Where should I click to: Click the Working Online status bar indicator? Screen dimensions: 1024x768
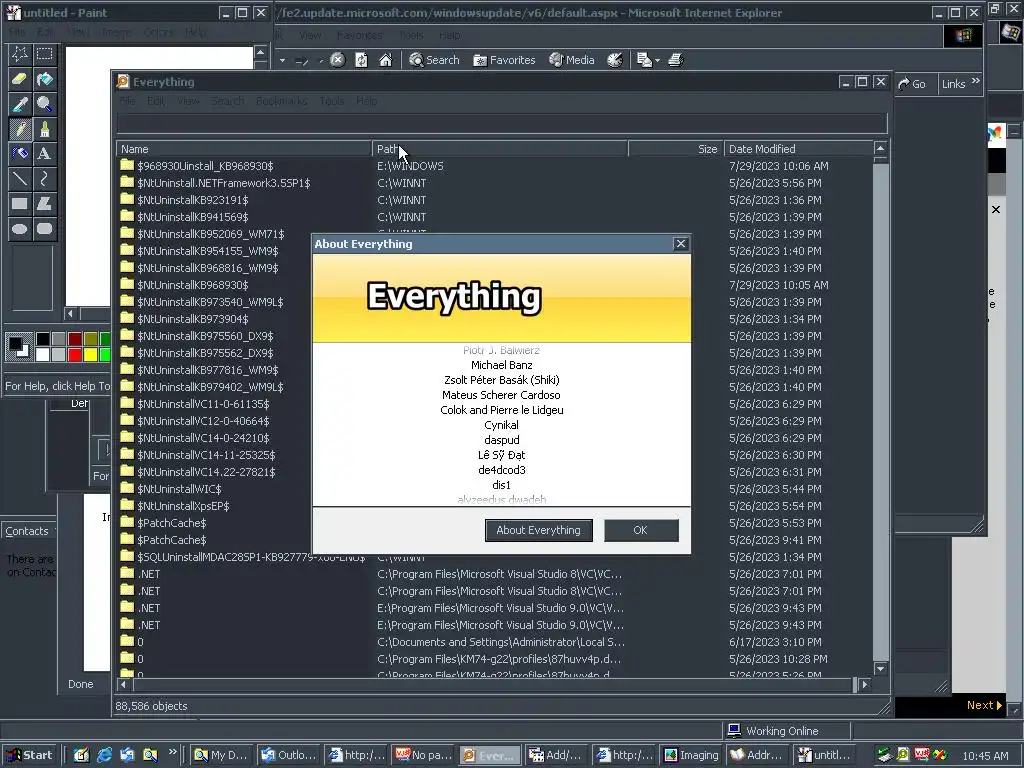[787, 731]
